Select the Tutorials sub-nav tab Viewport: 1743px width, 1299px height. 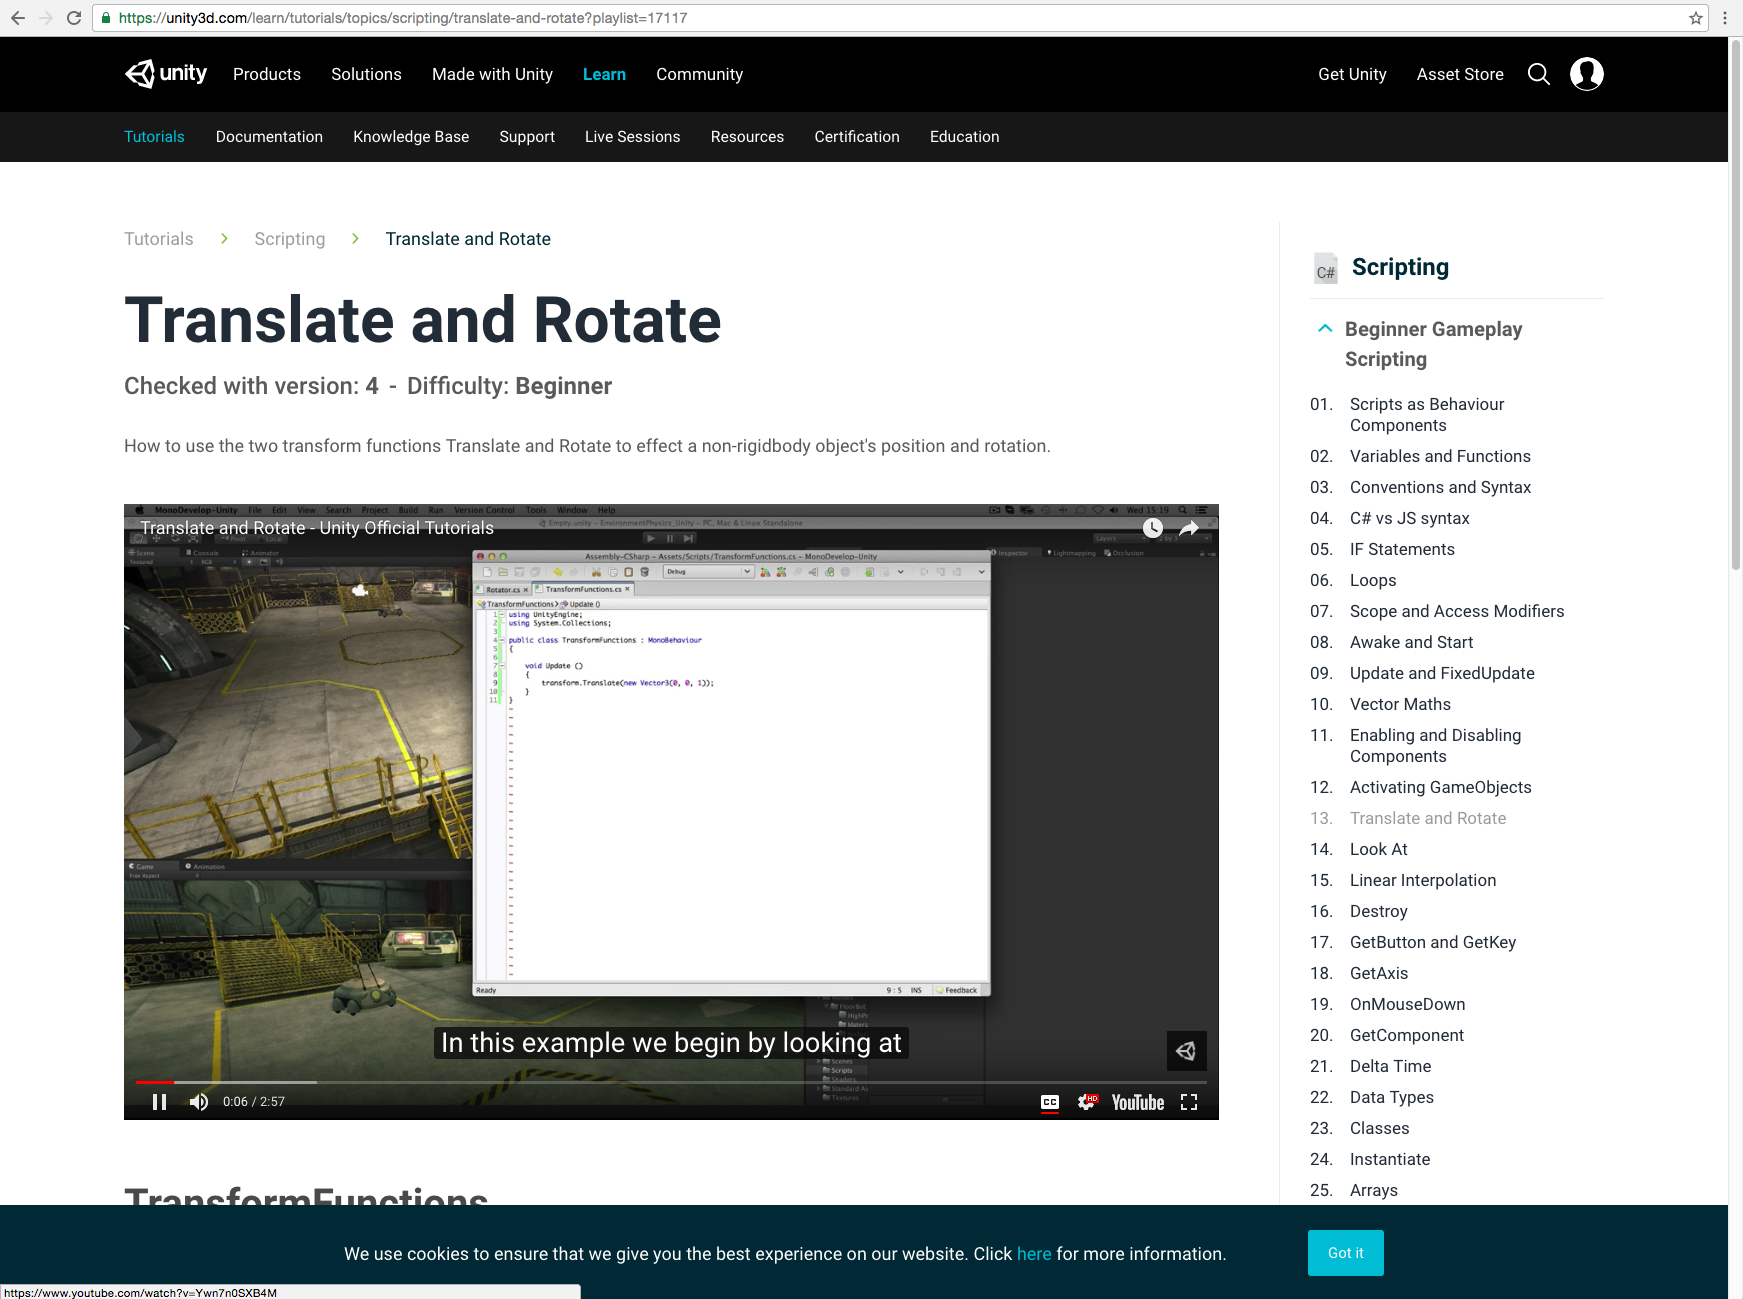pos(154,137)
